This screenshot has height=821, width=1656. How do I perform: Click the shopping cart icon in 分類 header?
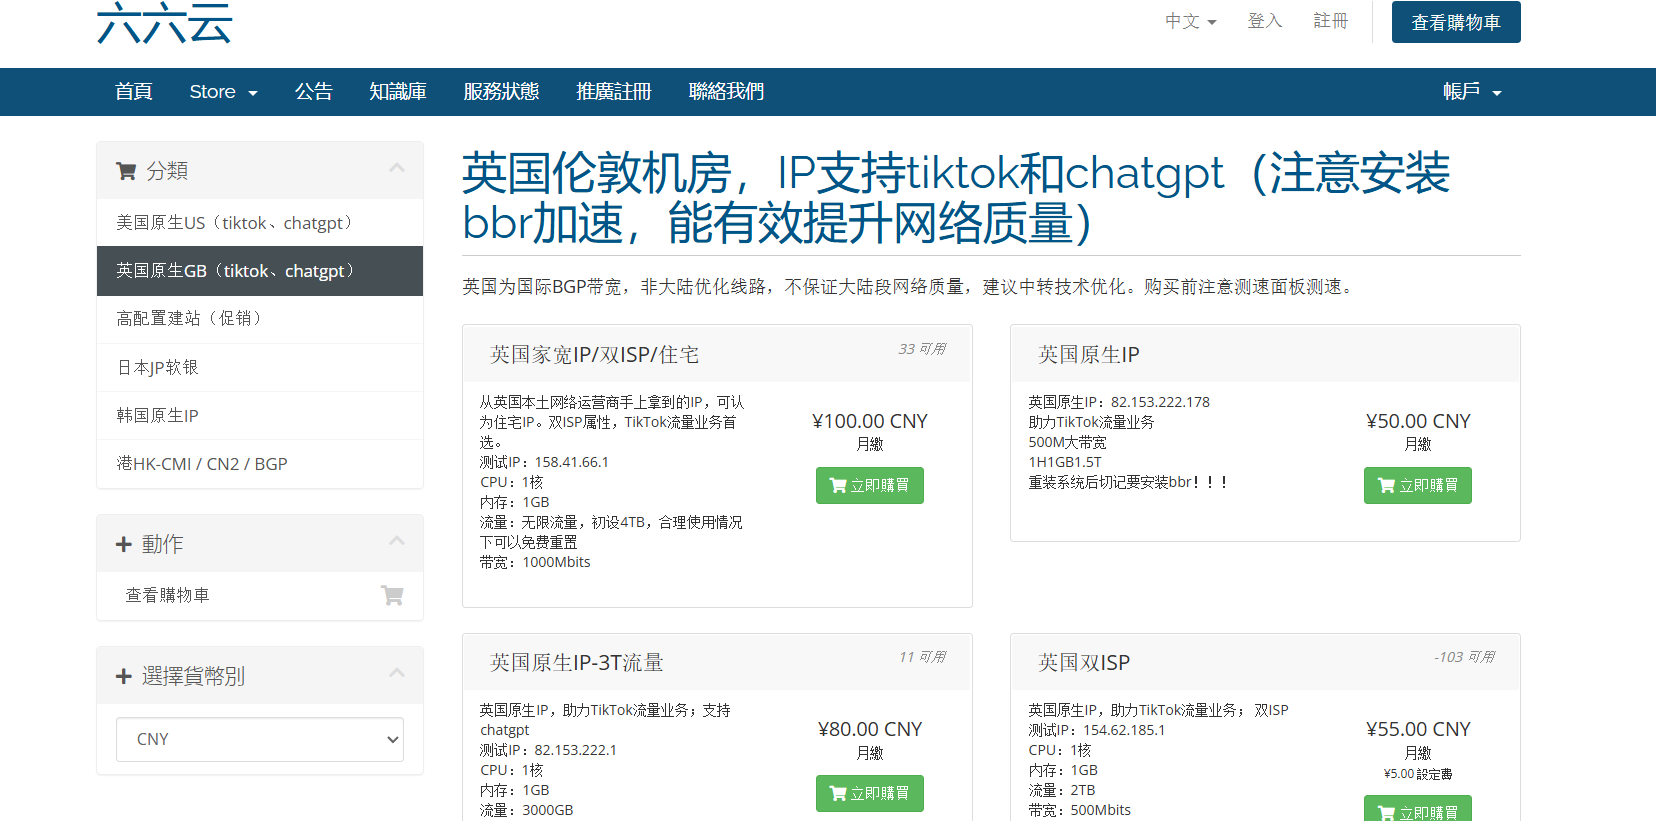126,171
